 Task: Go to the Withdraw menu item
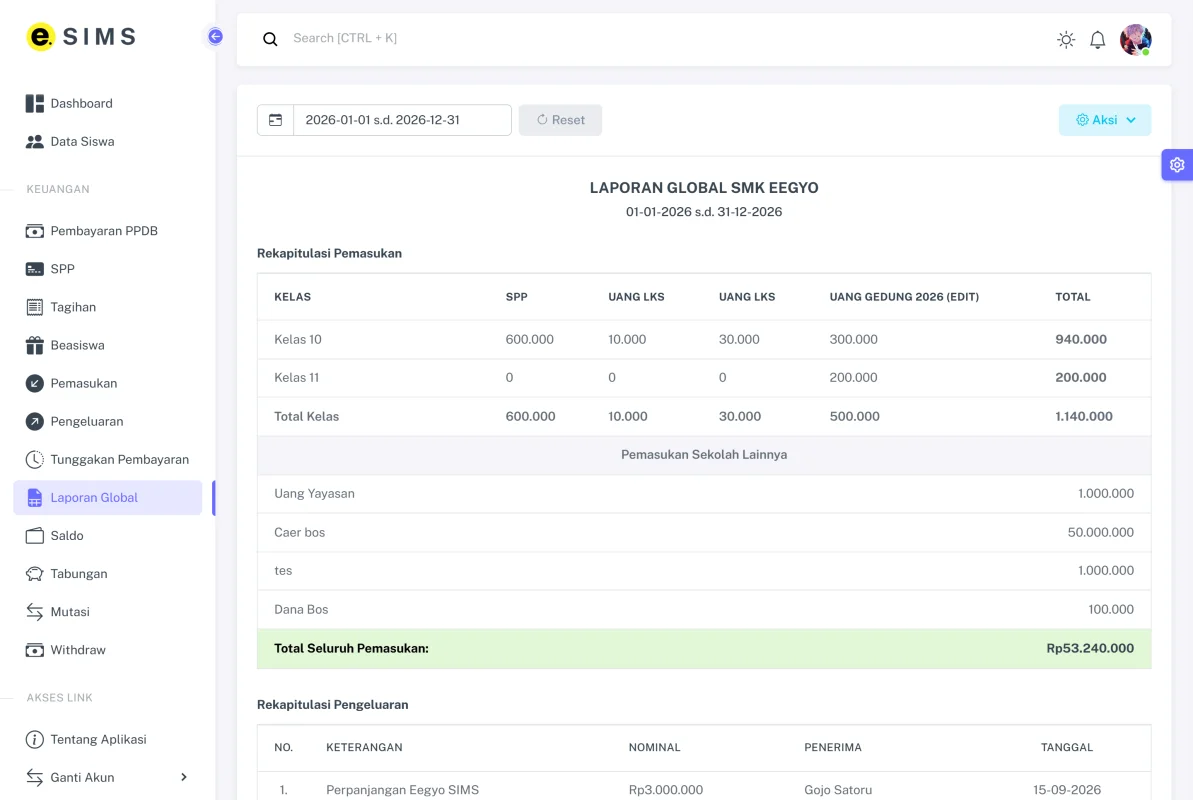tap(107, 650)
